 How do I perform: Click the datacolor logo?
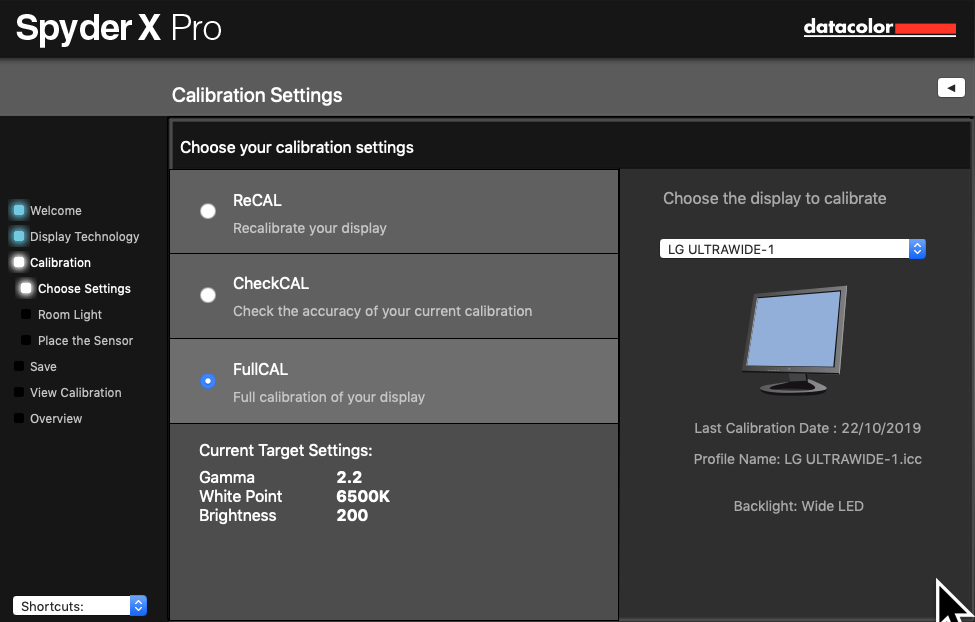(879, 27)
